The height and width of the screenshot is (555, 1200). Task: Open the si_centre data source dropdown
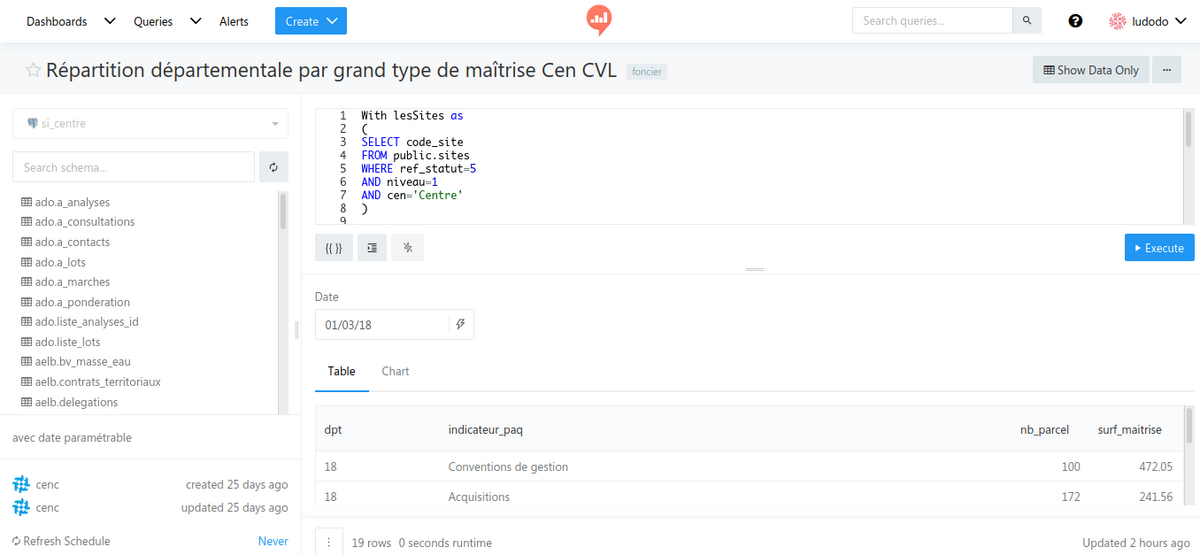(150, 124)
